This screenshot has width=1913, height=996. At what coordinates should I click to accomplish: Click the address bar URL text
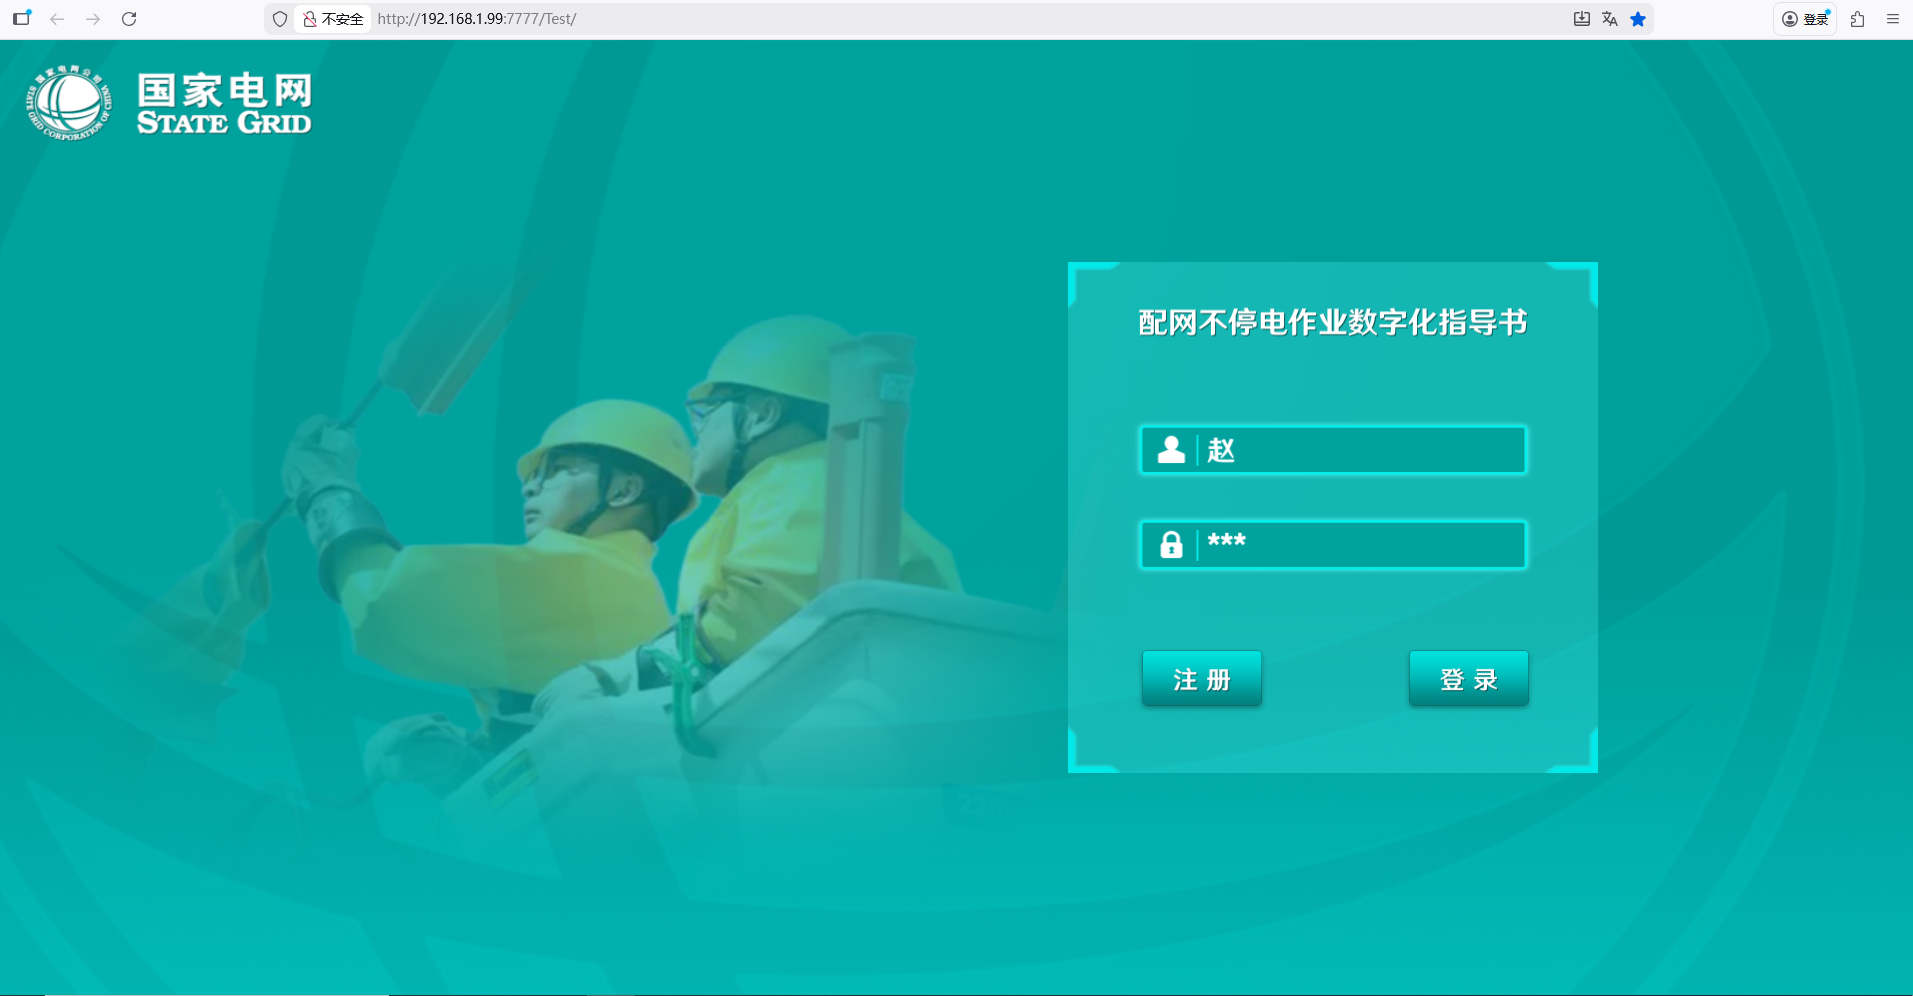pyautogui.click(x=476, y=19)
